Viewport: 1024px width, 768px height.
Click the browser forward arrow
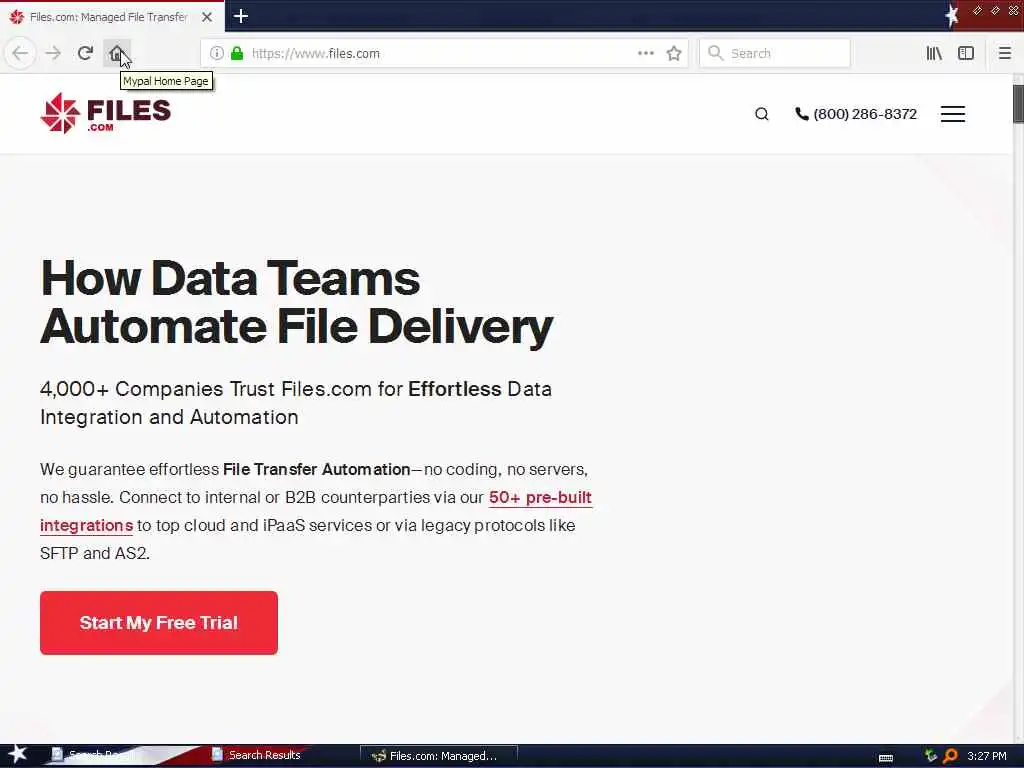click(x=53, y=53)
